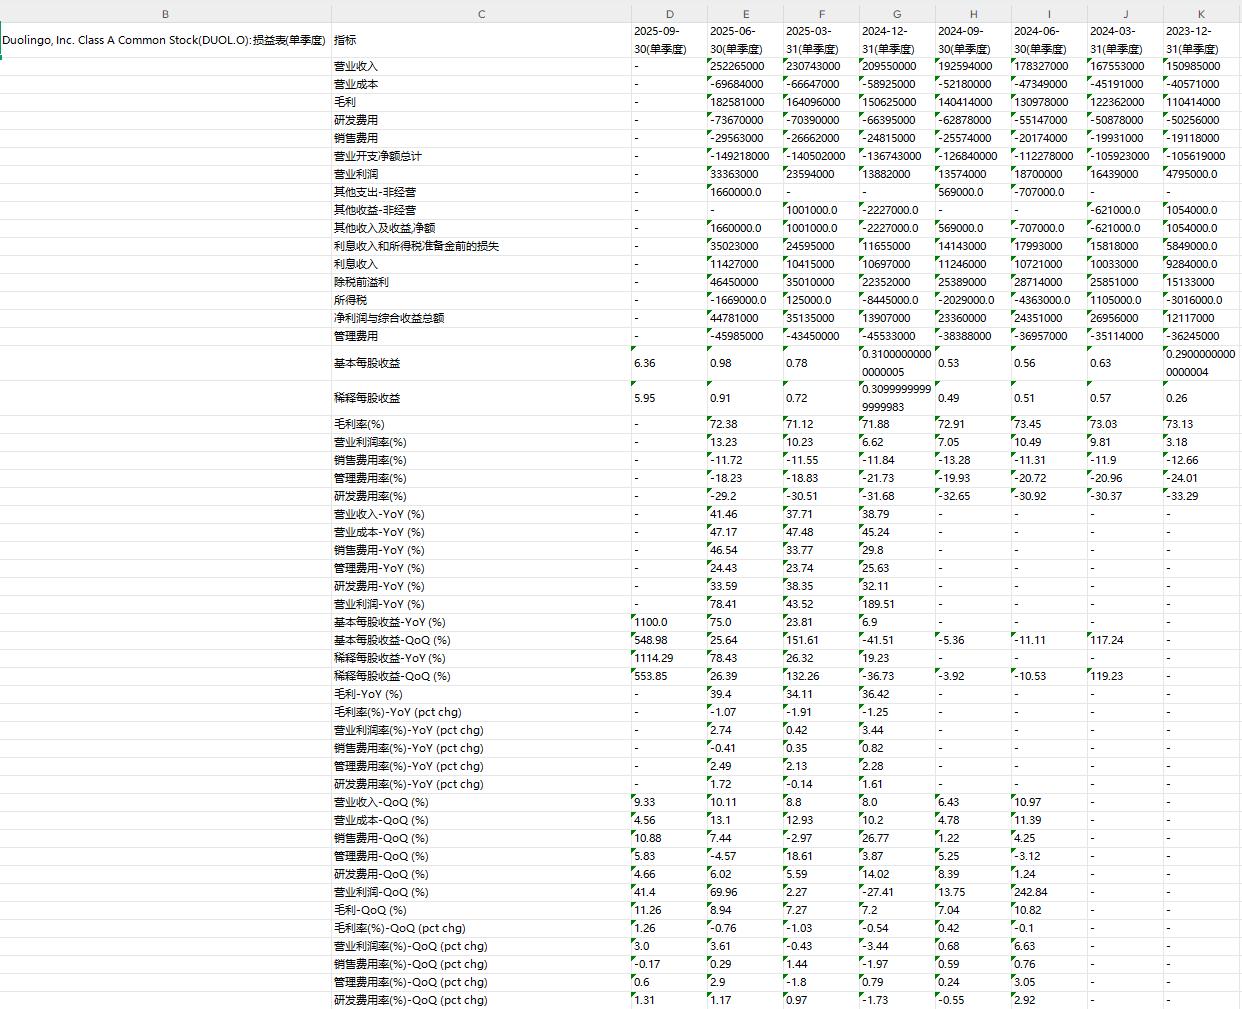
Task: Select column K header
Action: point(1201,14)
